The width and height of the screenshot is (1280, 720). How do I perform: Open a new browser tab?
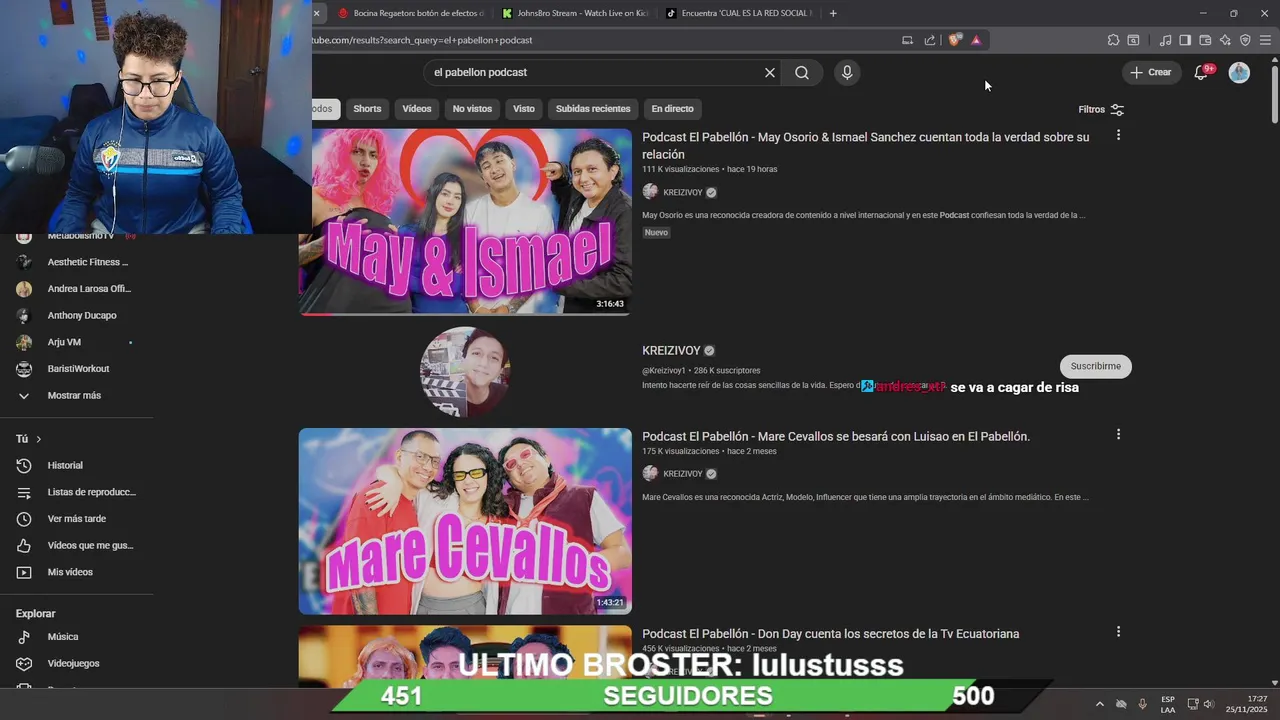pyautogui.click(x=833, y=13)
